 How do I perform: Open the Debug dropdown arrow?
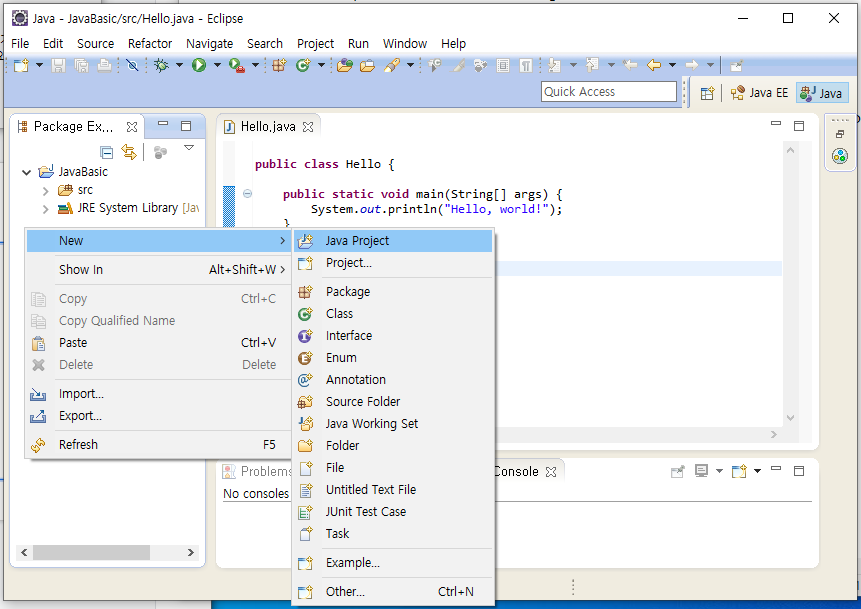[179, 65]
